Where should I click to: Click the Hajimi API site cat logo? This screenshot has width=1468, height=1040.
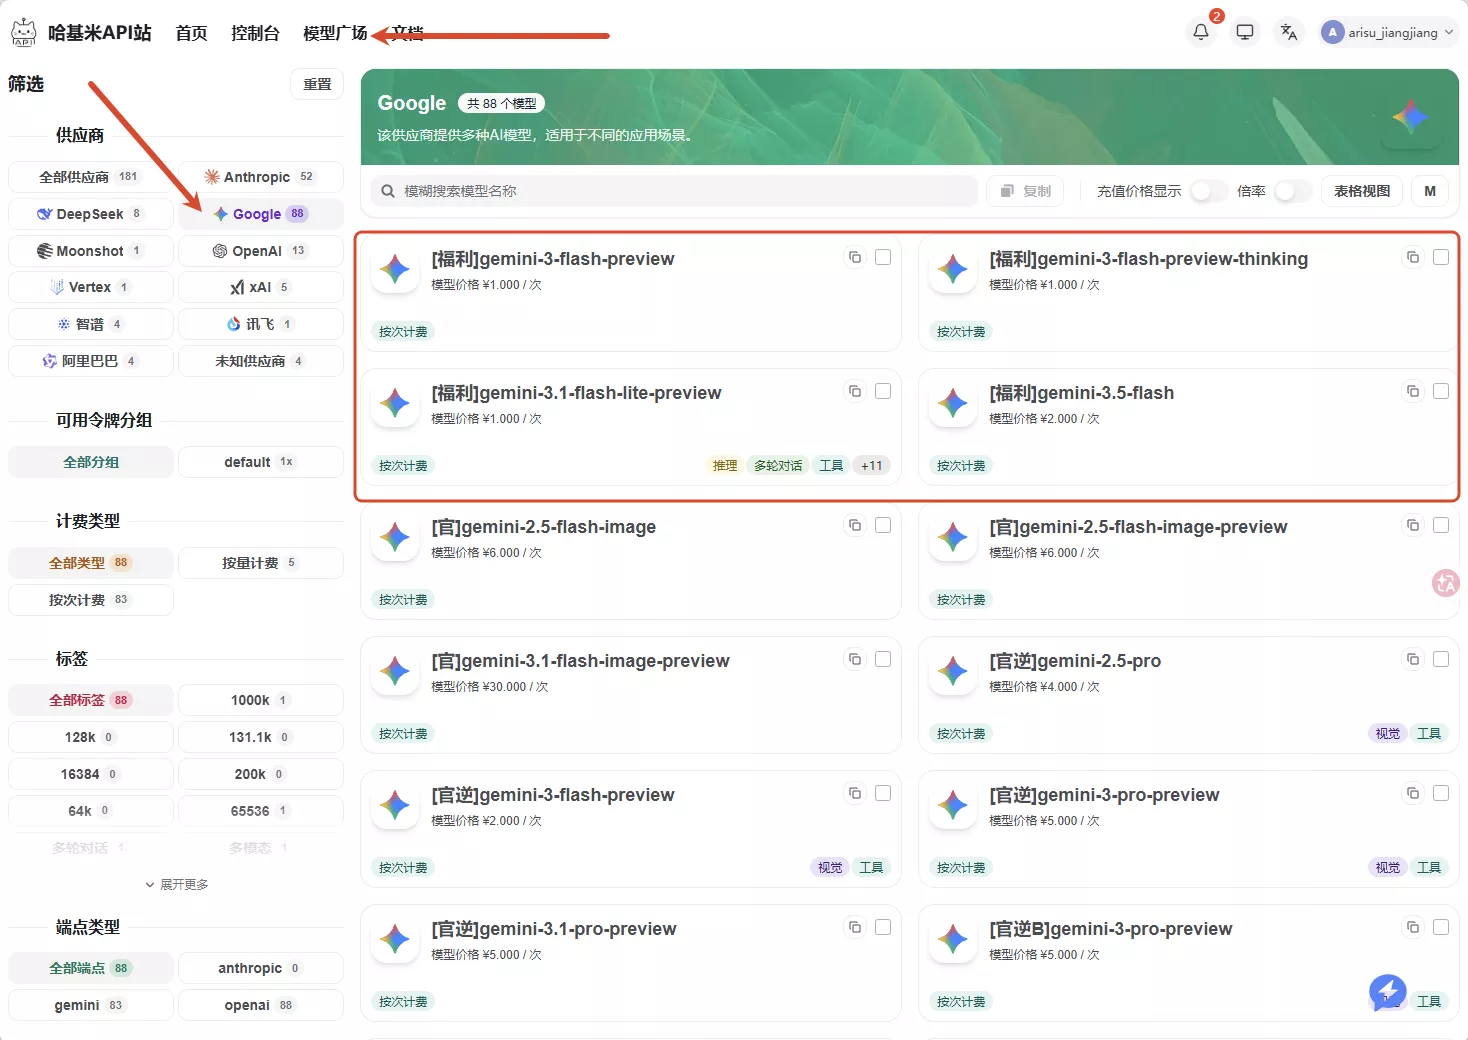coord(24,33)
